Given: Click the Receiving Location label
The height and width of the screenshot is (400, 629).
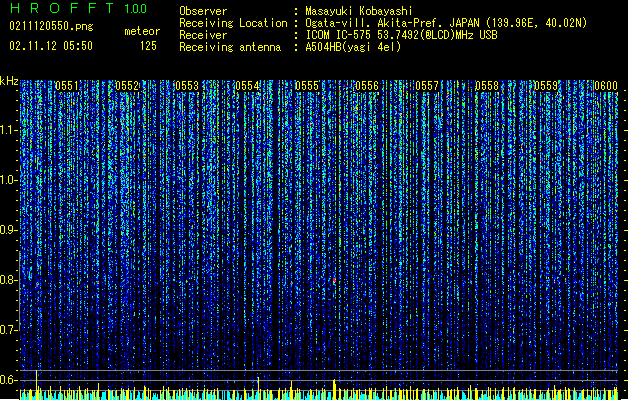Looking at the screenshot, I should point(233,23).
